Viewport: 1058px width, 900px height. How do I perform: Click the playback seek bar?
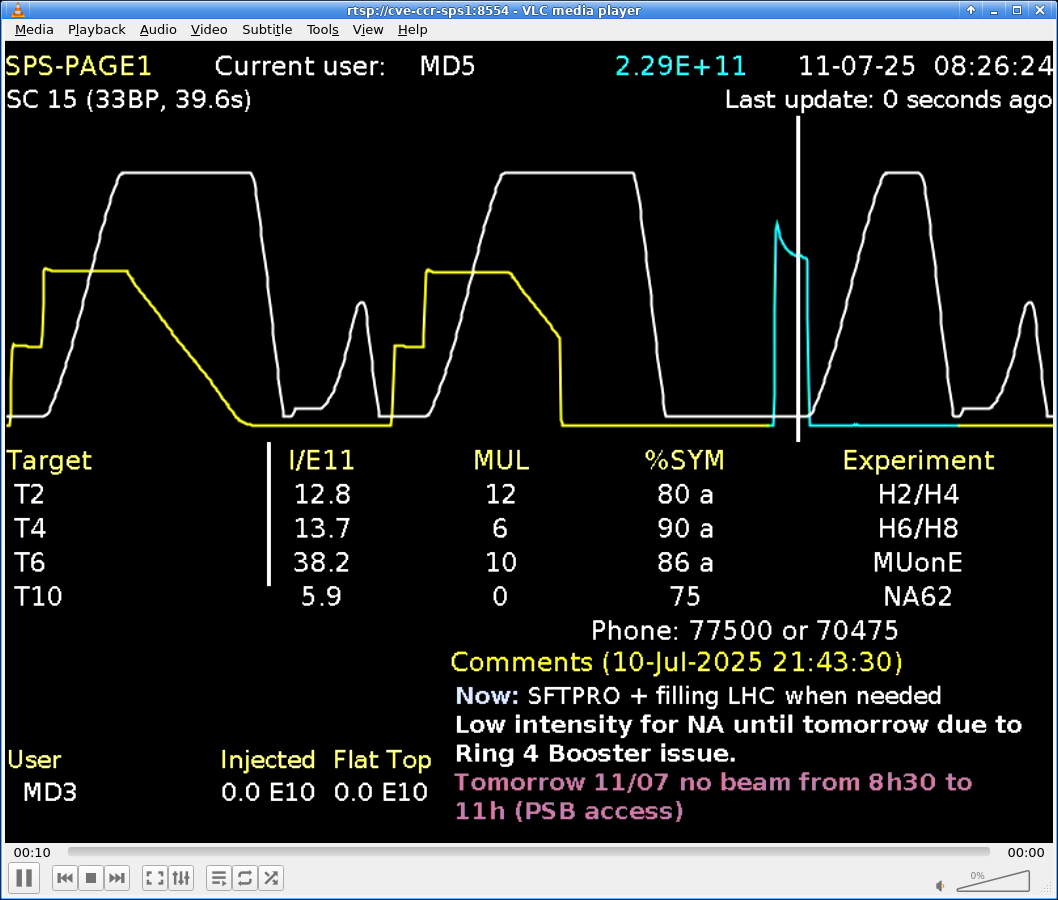coord(530,852)
